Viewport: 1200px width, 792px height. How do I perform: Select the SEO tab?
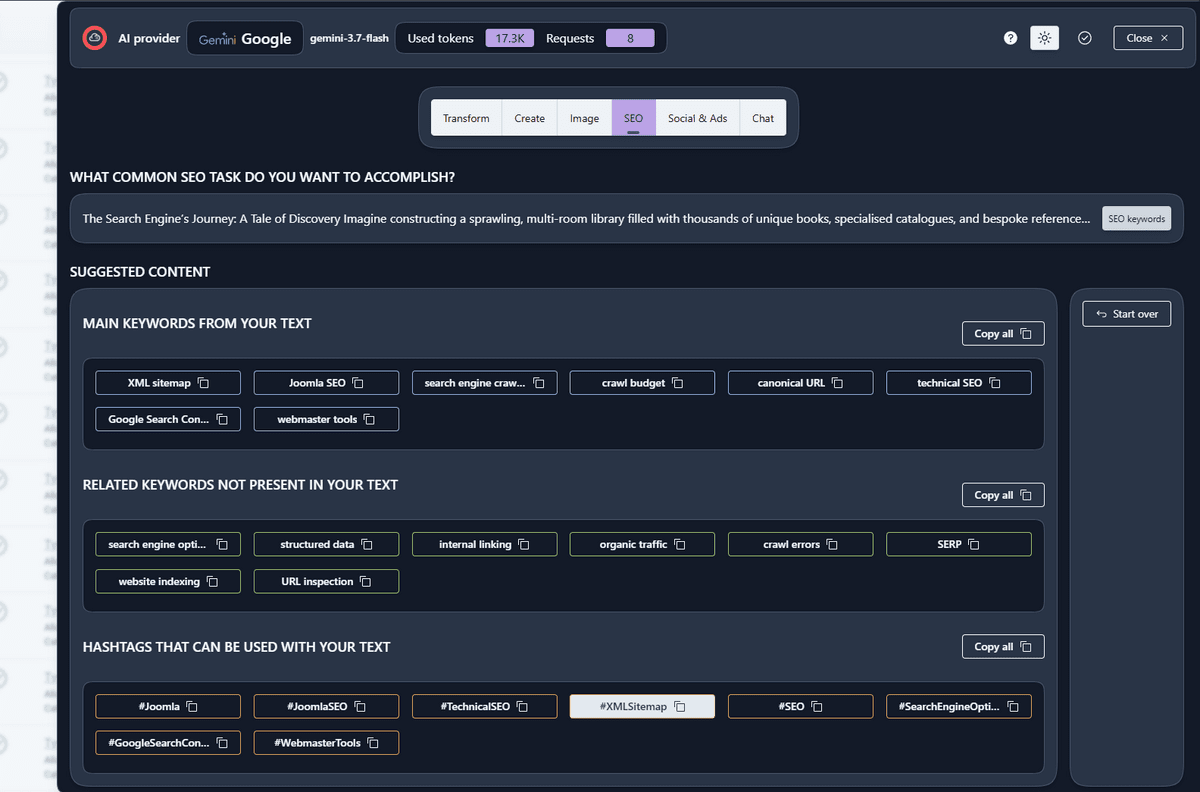click(633, 117)
